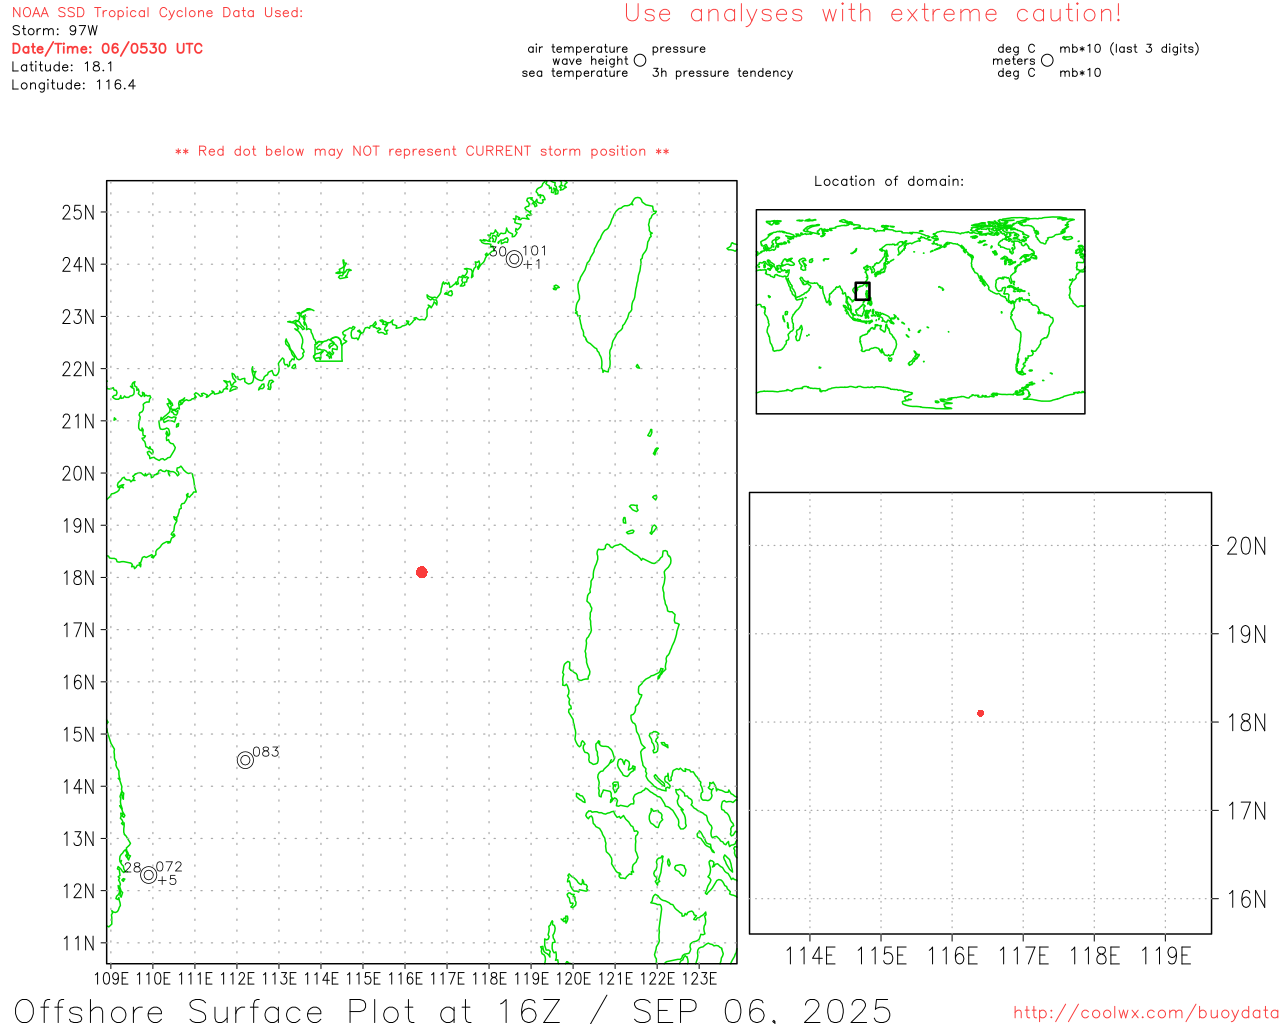Image resolution: width=1280 pixels, height=1024 pixels.
Task: Click the buoy station marker labeled 083
Action: 245,760
